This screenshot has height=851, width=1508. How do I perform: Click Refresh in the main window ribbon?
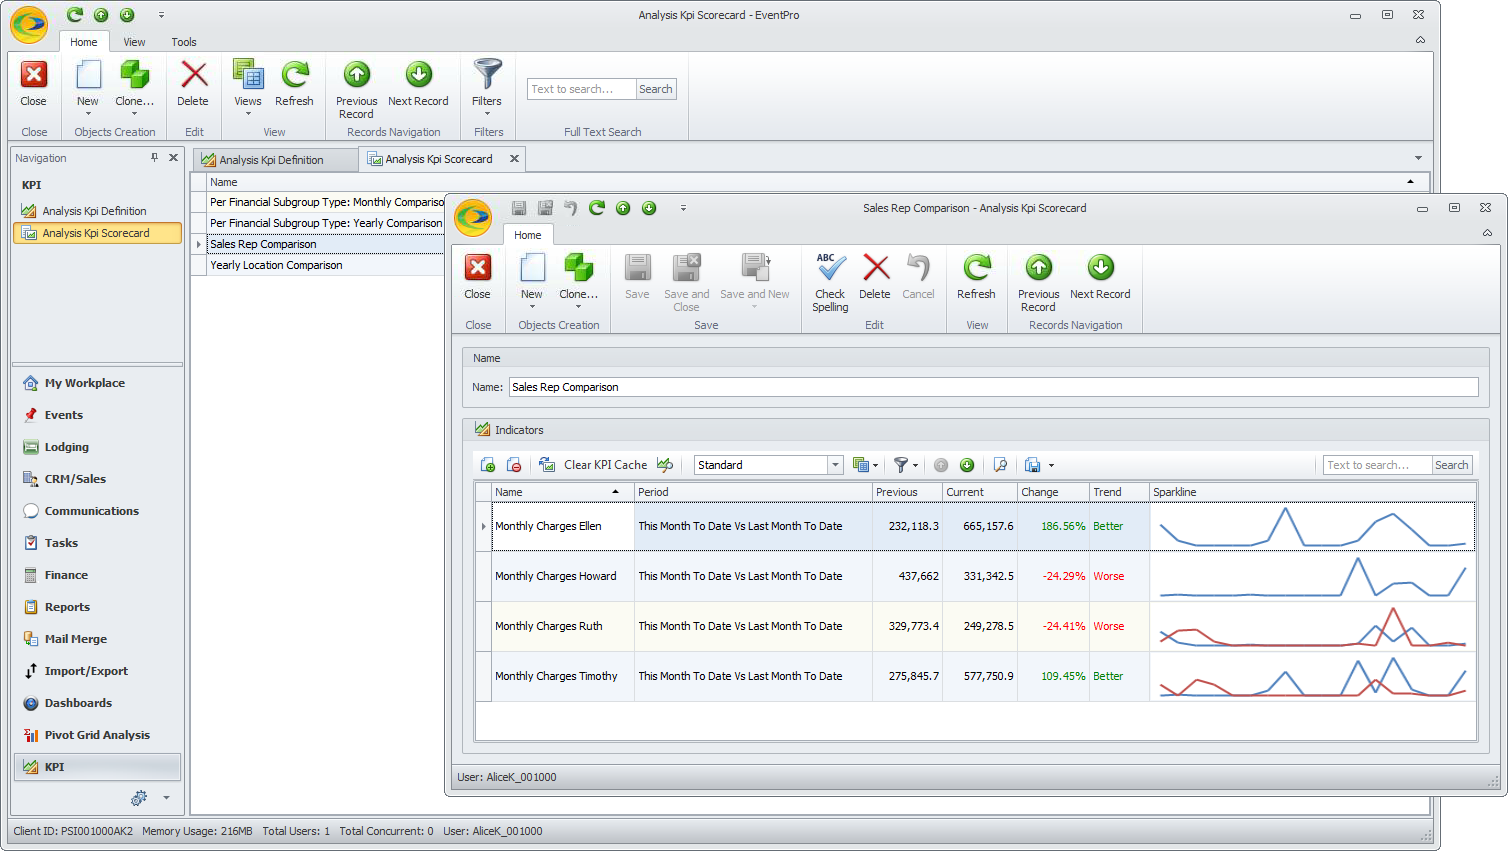tap(294, 84)
